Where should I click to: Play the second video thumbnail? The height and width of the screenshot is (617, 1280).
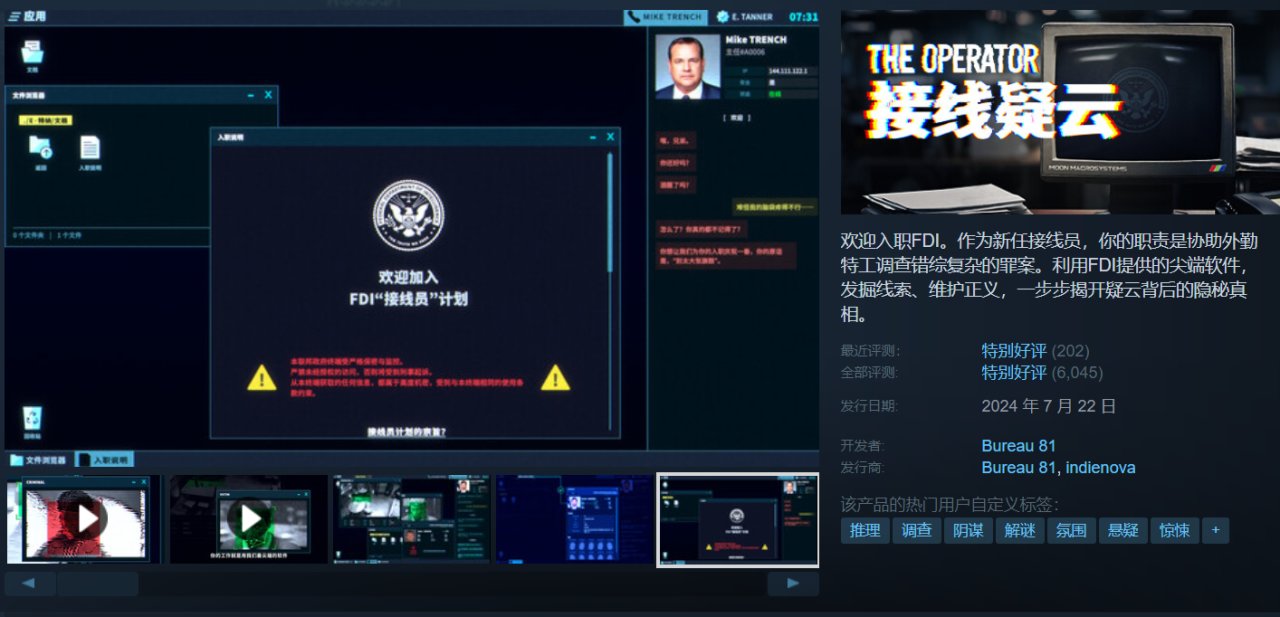point(249,518)
